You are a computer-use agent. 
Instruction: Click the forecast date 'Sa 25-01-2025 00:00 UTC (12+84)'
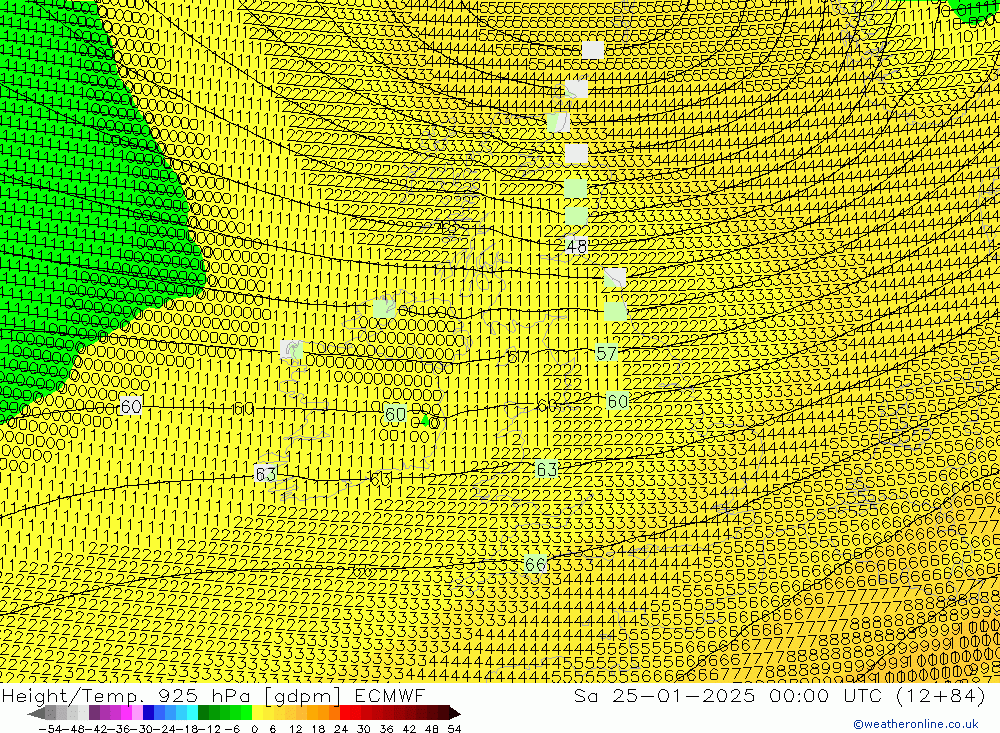779,696
